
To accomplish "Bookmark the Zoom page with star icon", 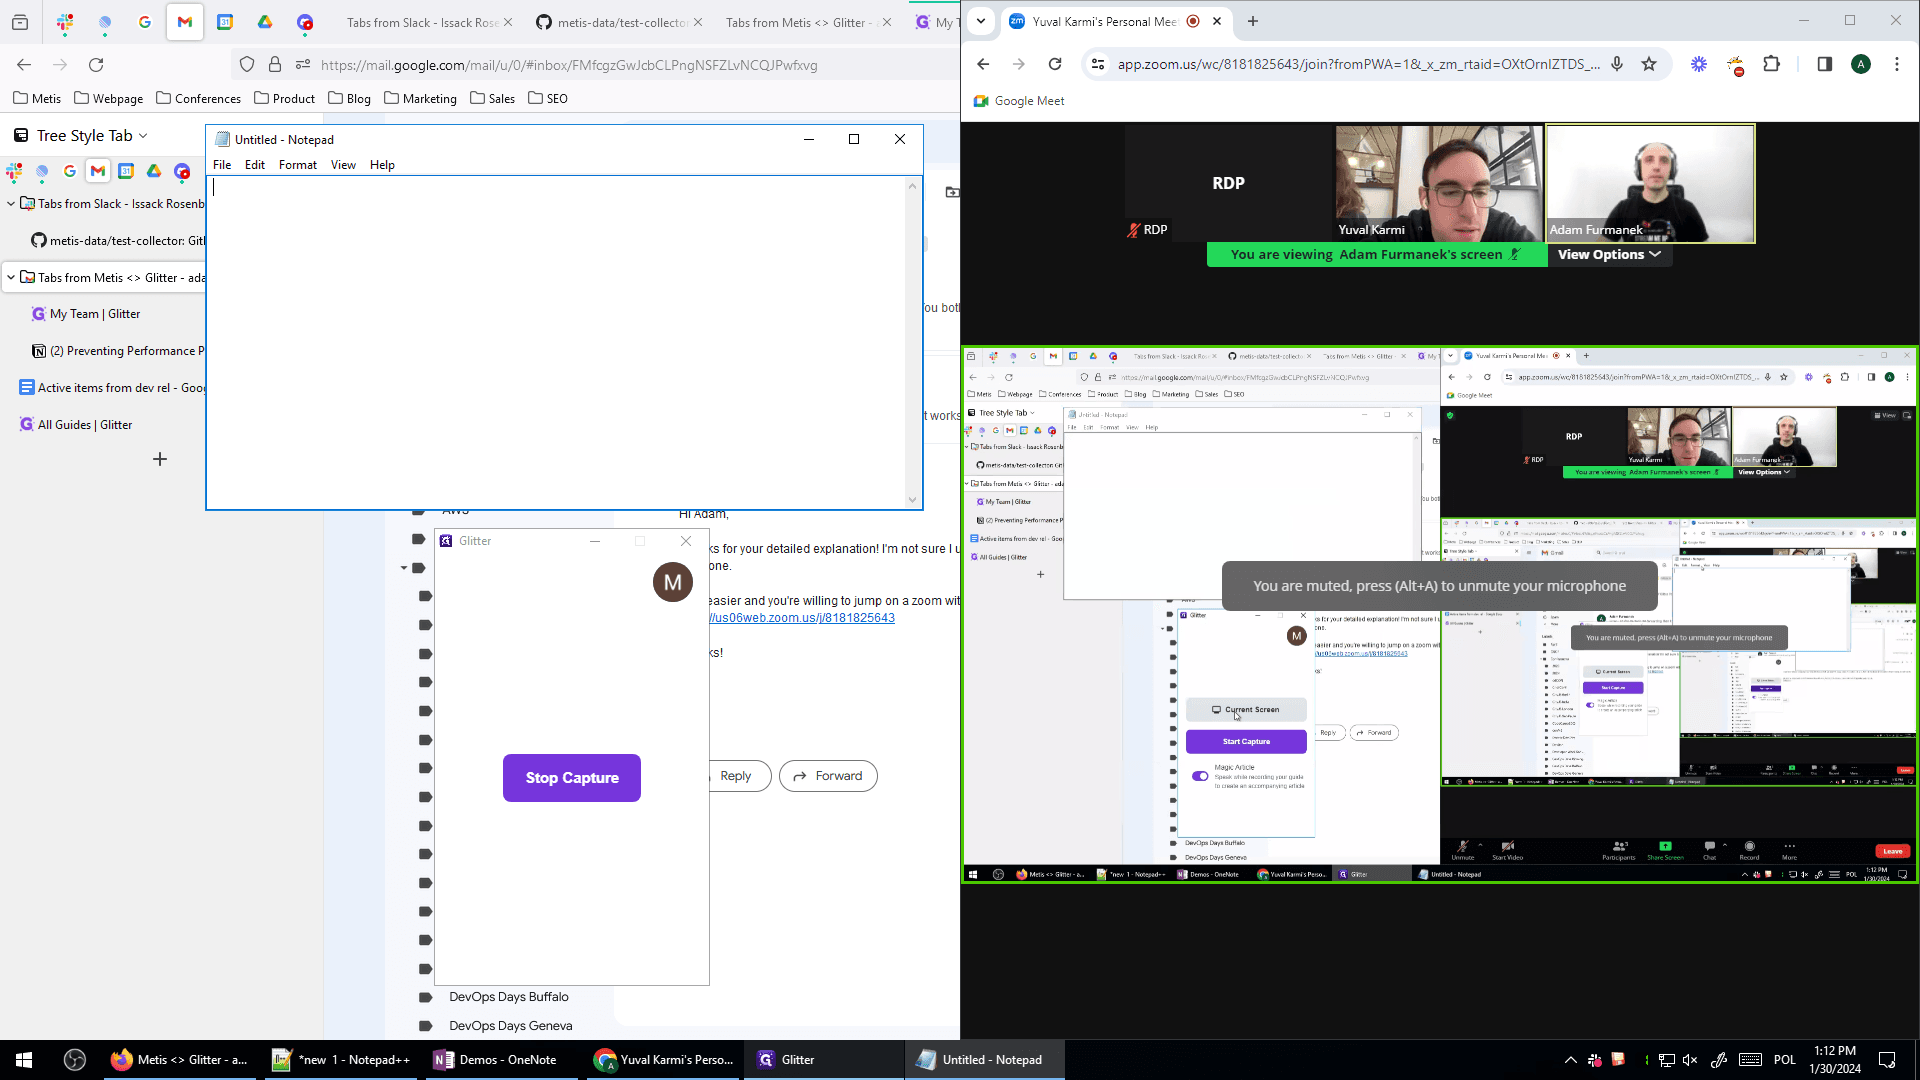I will pos(1649,64).
